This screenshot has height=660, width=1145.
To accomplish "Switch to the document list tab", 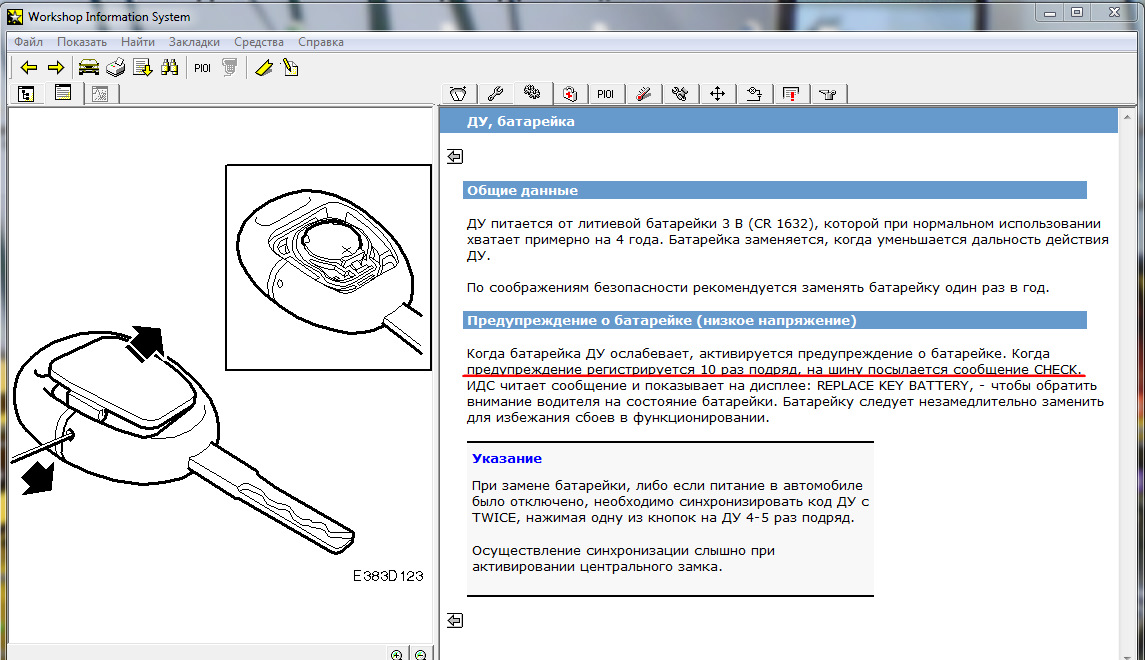I will [x=64, y=93].
